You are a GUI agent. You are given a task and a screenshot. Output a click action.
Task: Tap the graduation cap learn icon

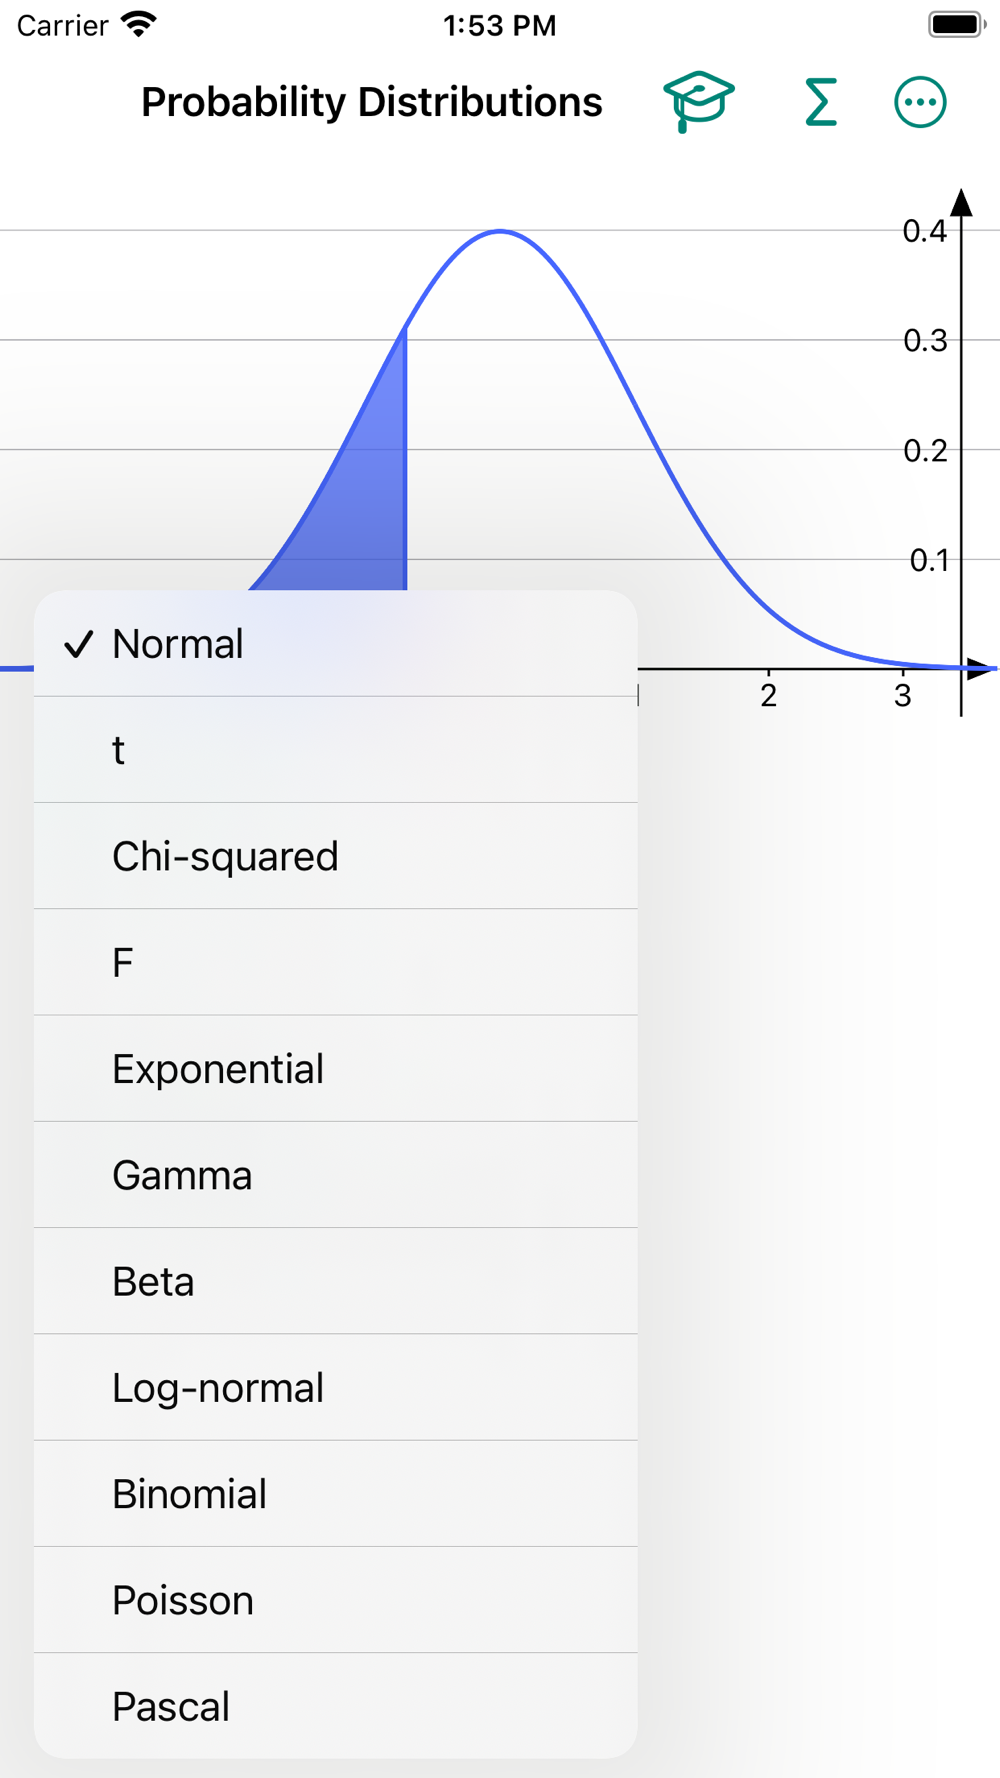tap(699, 101)
